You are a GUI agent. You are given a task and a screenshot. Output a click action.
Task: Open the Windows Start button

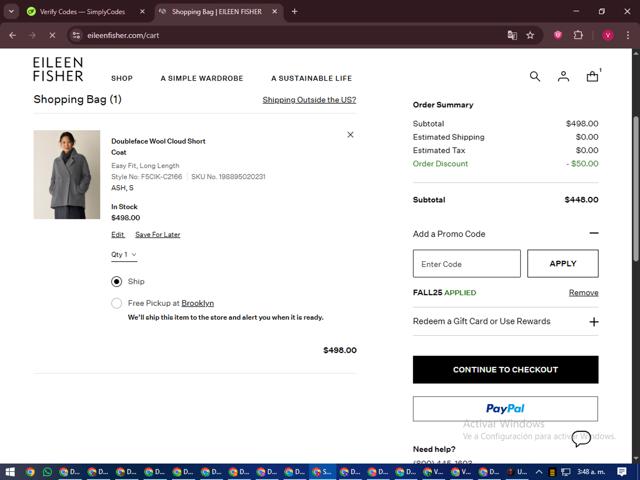pos(10,472)
